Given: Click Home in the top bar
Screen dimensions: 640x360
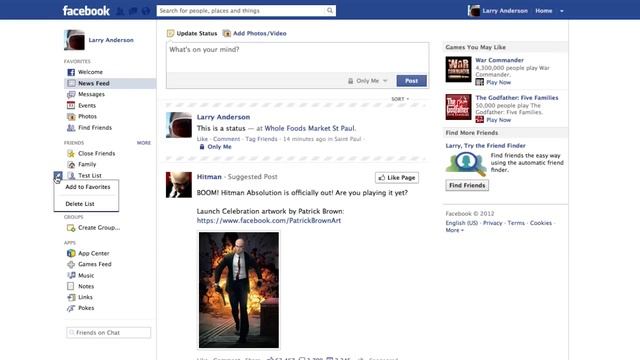Looking at the screenshot, I should pos(544,11).
